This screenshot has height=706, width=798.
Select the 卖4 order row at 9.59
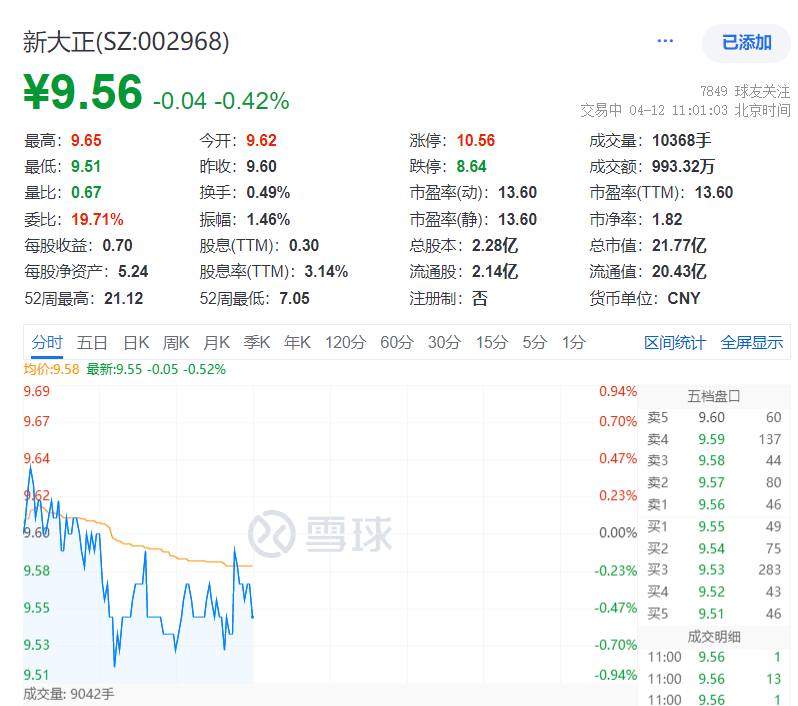(x=714, y=439)
